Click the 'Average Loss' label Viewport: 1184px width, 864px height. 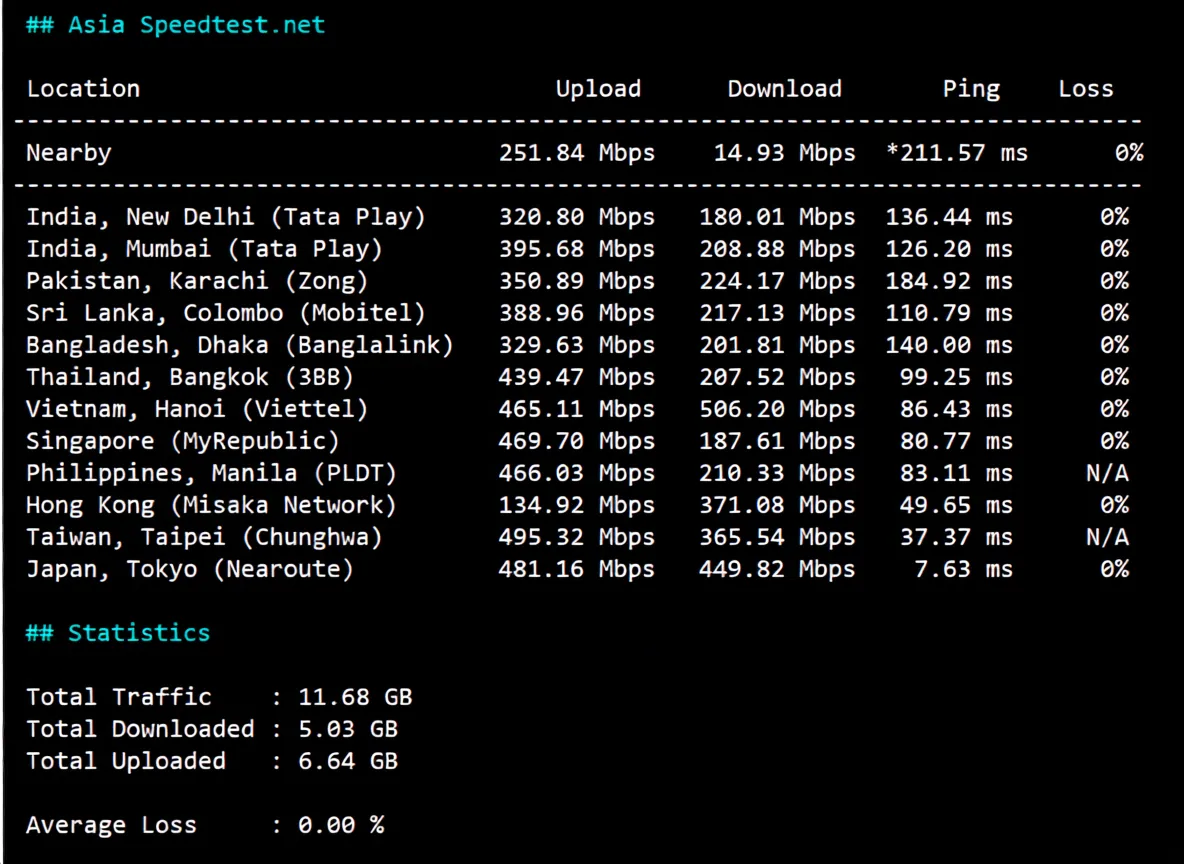point(112,825)
